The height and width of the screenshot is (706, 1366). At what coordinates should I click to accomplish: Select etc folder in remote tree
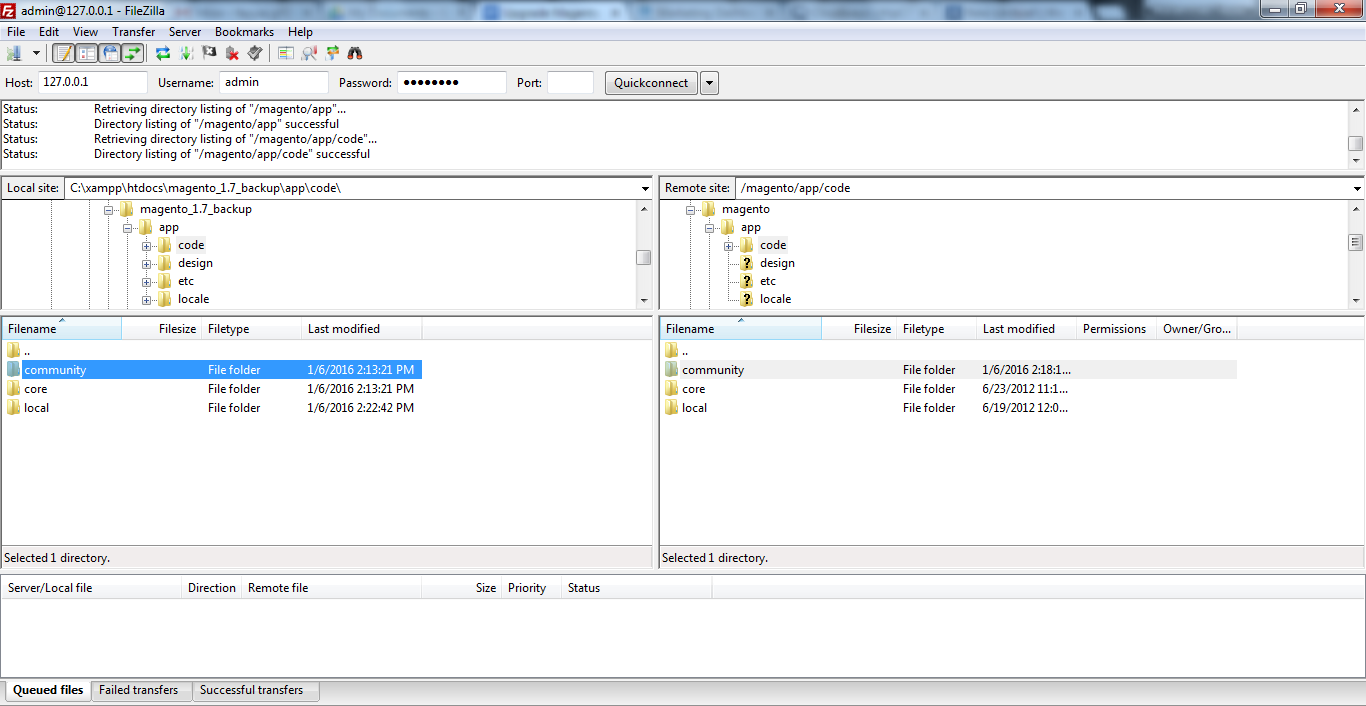tap(768, 281)
